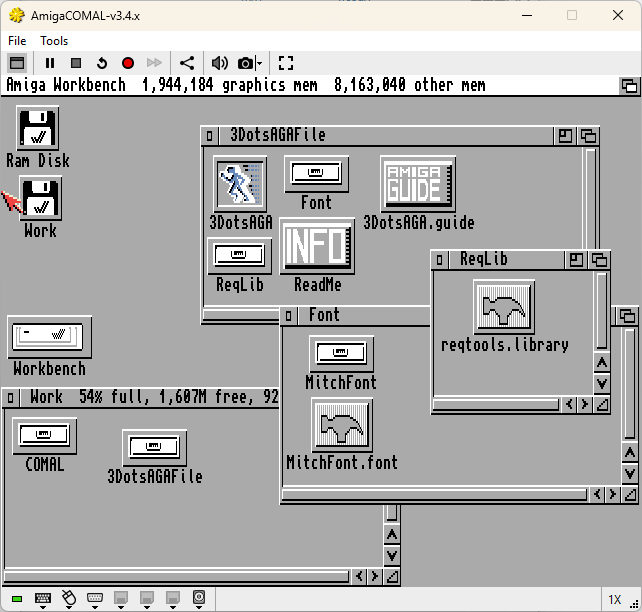Open the Tools menu
This screenshot has height=612, width=642.
pos(54,41)
